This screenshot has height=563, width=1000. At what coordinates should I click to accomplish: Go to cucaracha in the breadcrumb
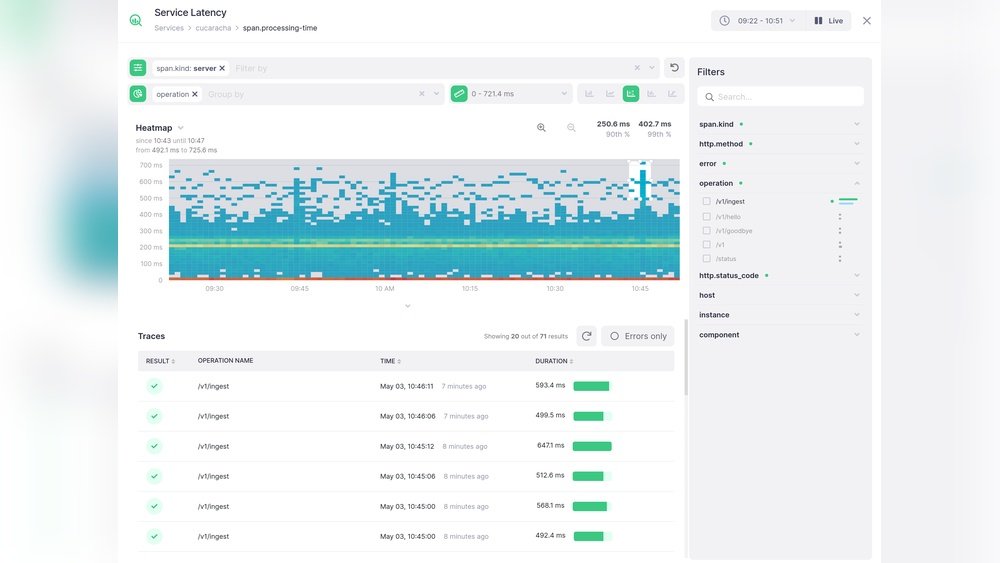tap(213, 28)
